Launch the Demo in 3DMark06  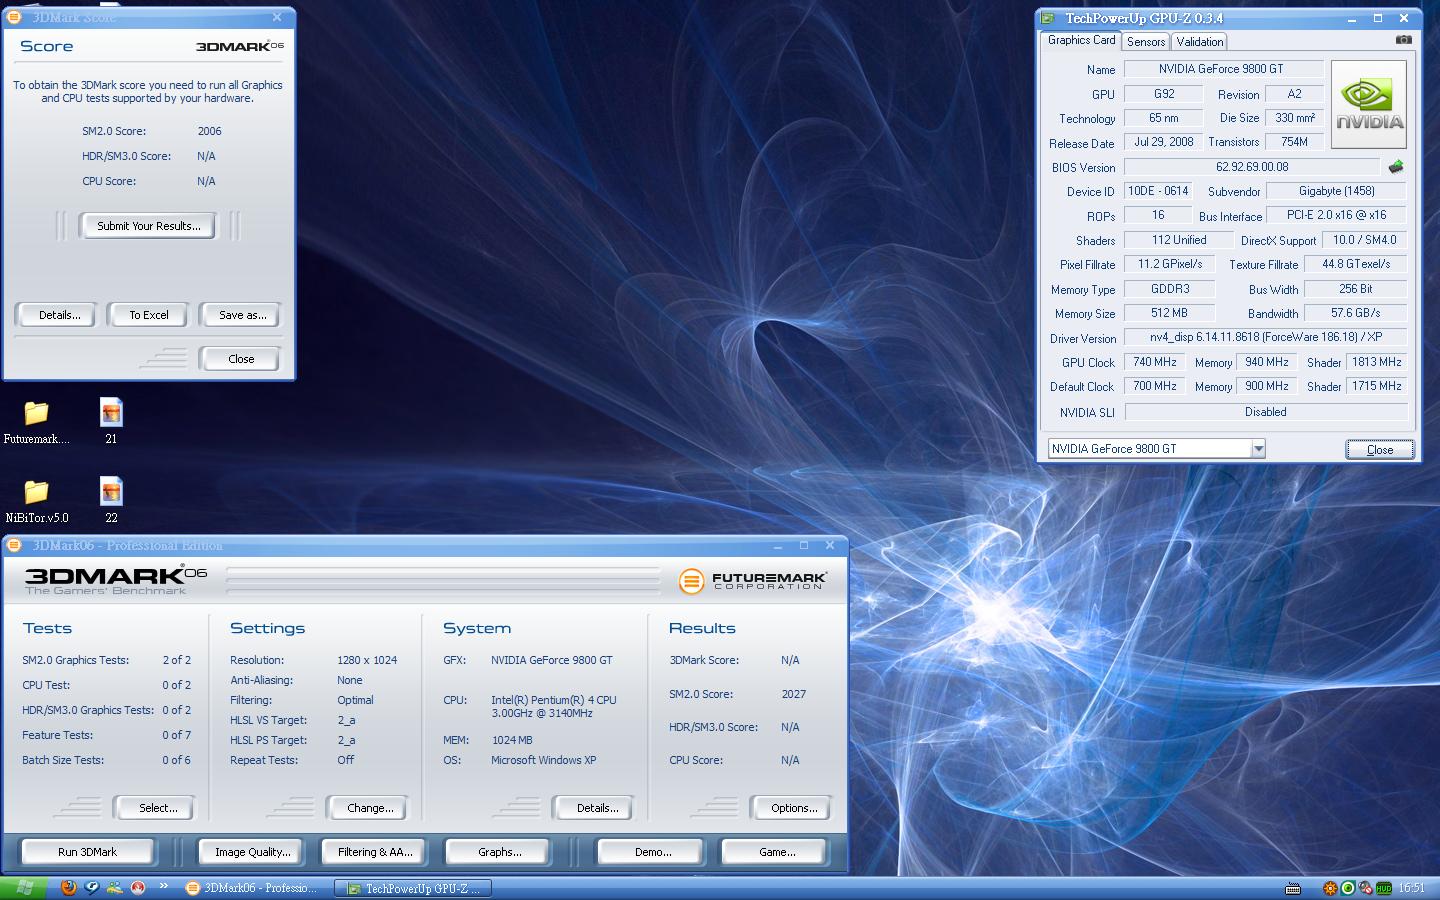coord(652,852)
